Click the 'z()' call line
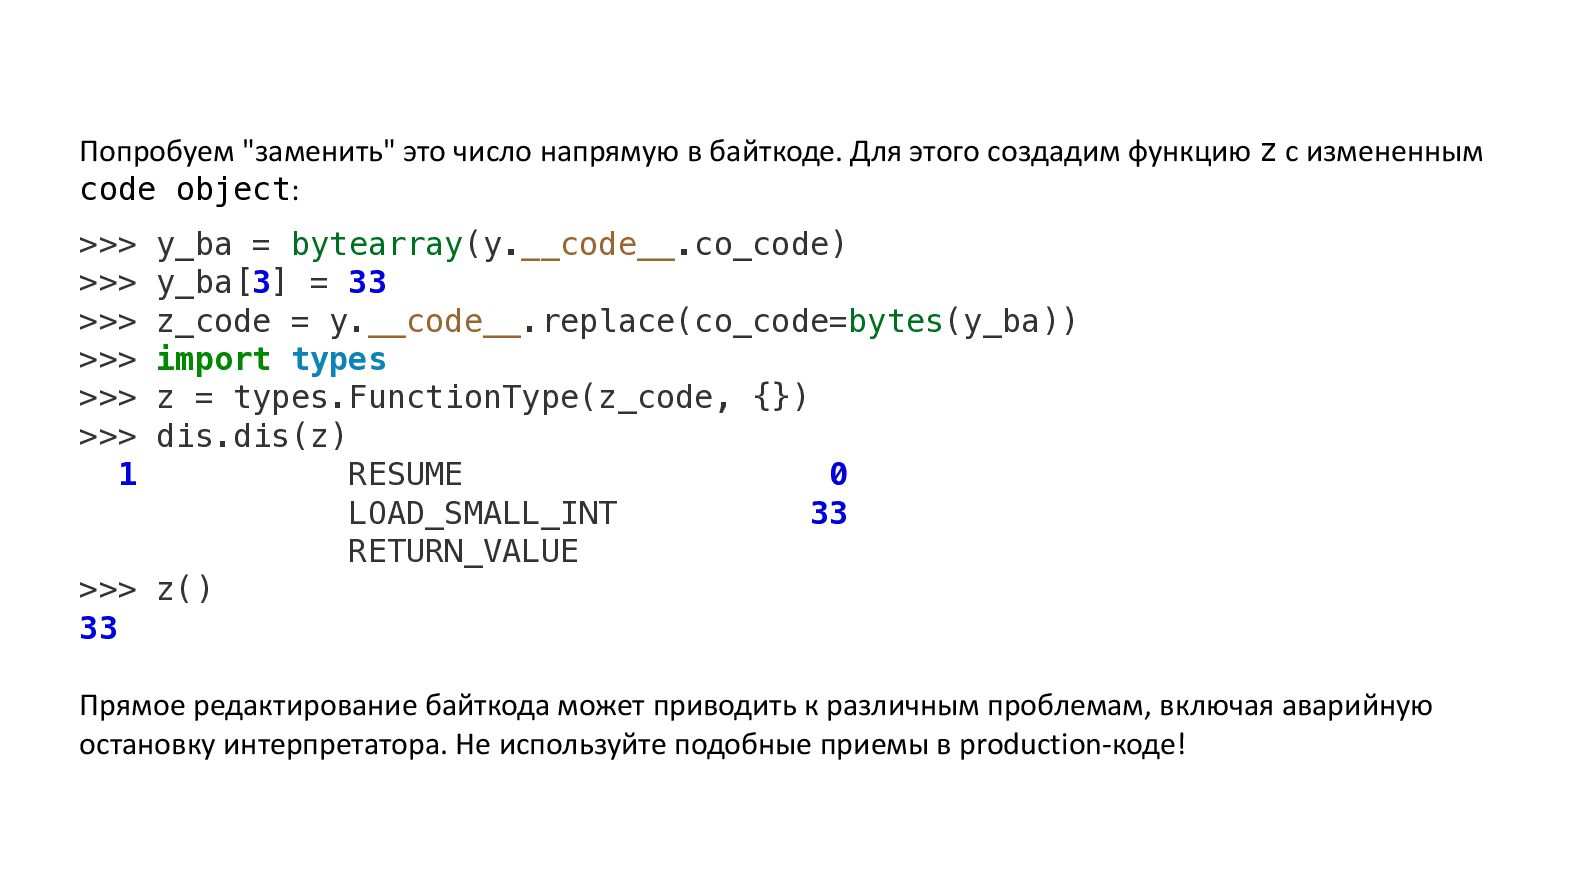The image size is (1588, 893). tap(146, 590)
